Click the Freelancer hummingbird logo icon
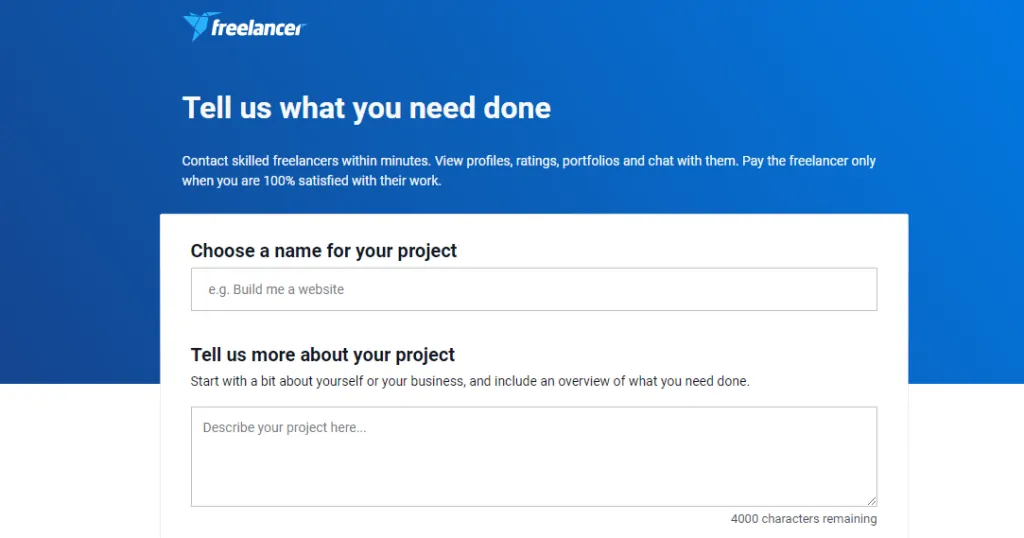Screen dimensions: 1024x538 [x=196, y=27]
